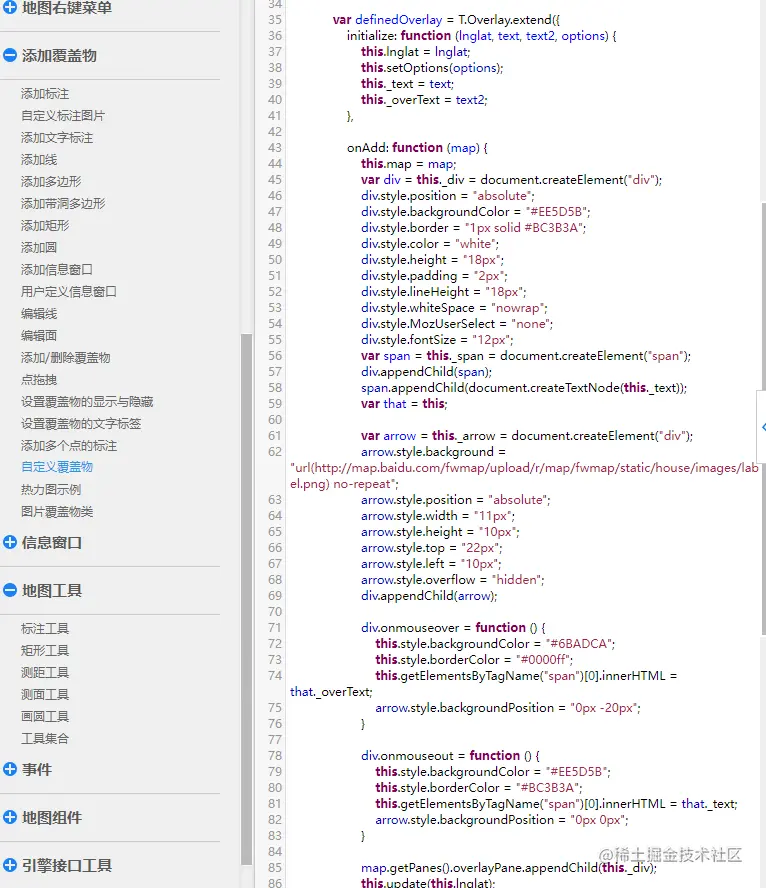Open the 设置覆盖物的显示与隐藏 example
Viewport: 766px width, 888px height.
(x=87, y=402)
